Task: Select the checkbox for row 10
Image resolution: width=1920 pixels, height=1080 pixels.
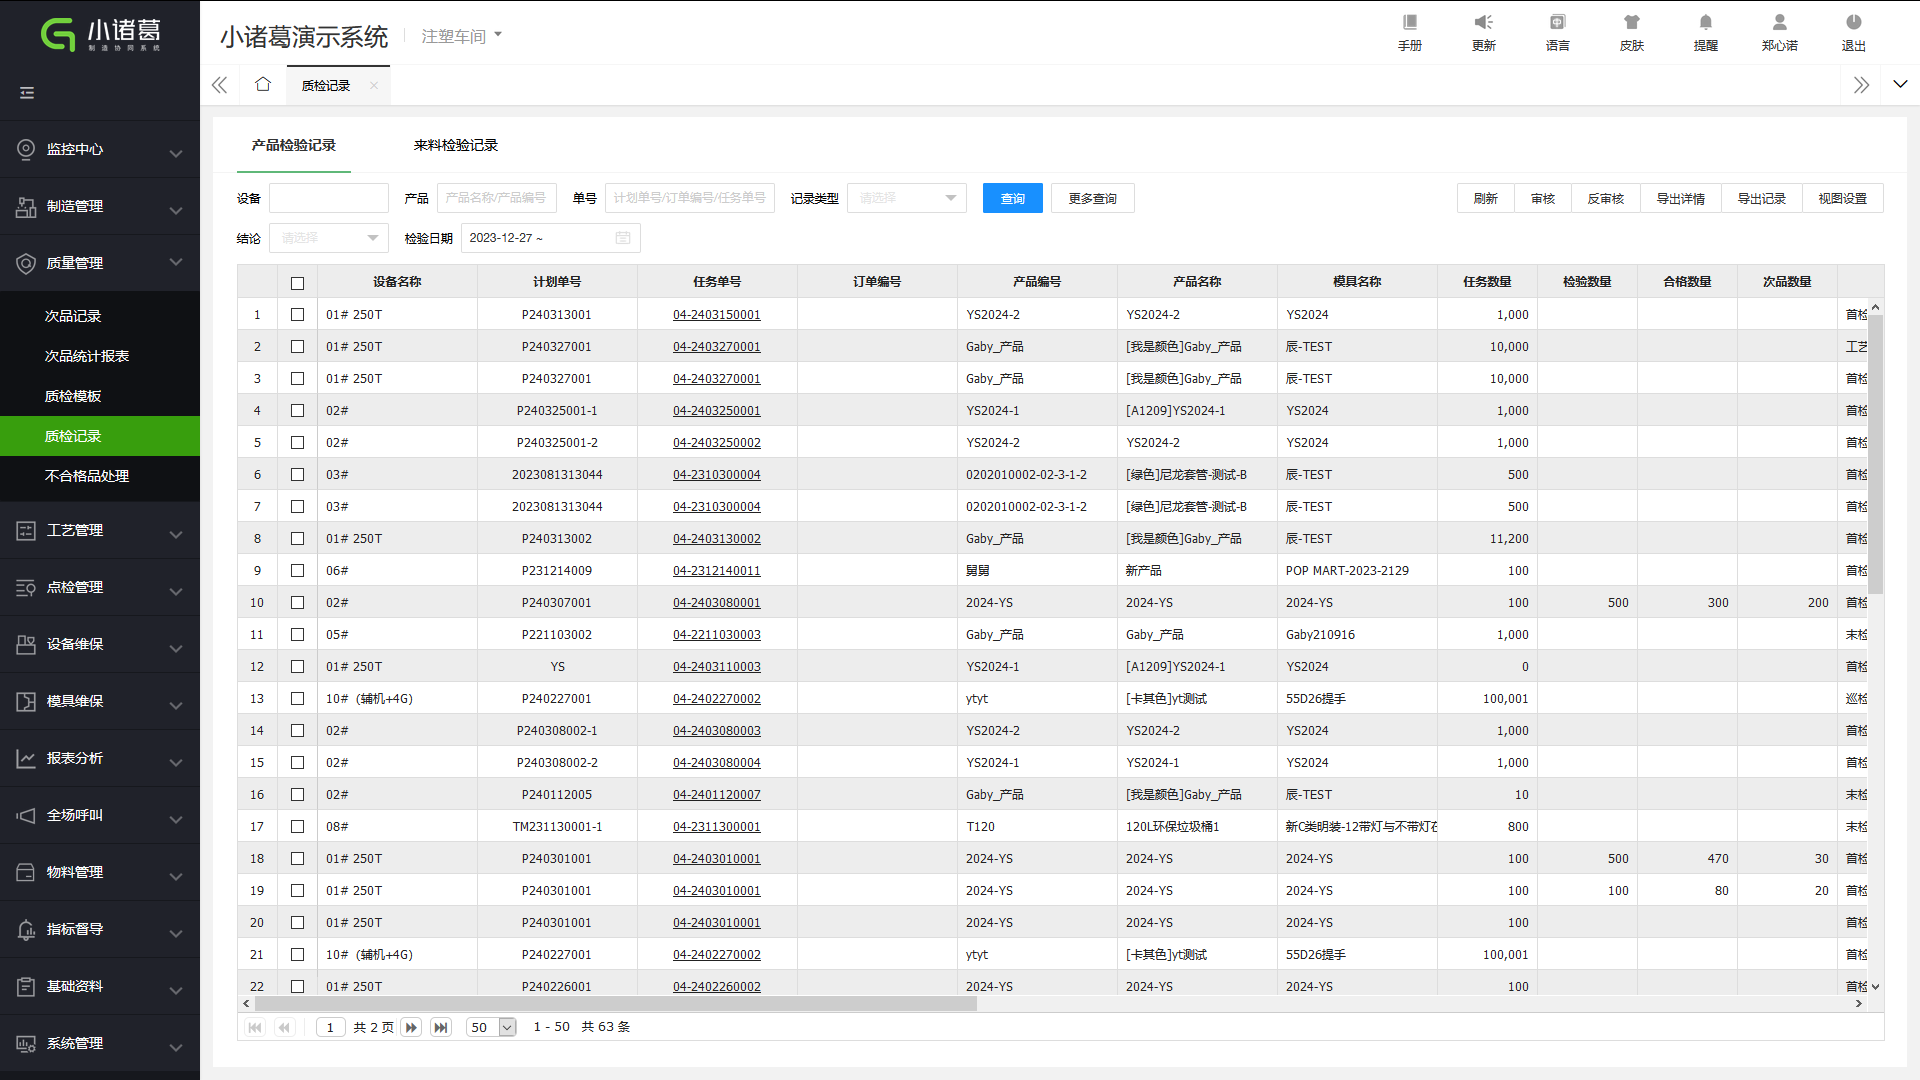Action: tap(297, 603)
